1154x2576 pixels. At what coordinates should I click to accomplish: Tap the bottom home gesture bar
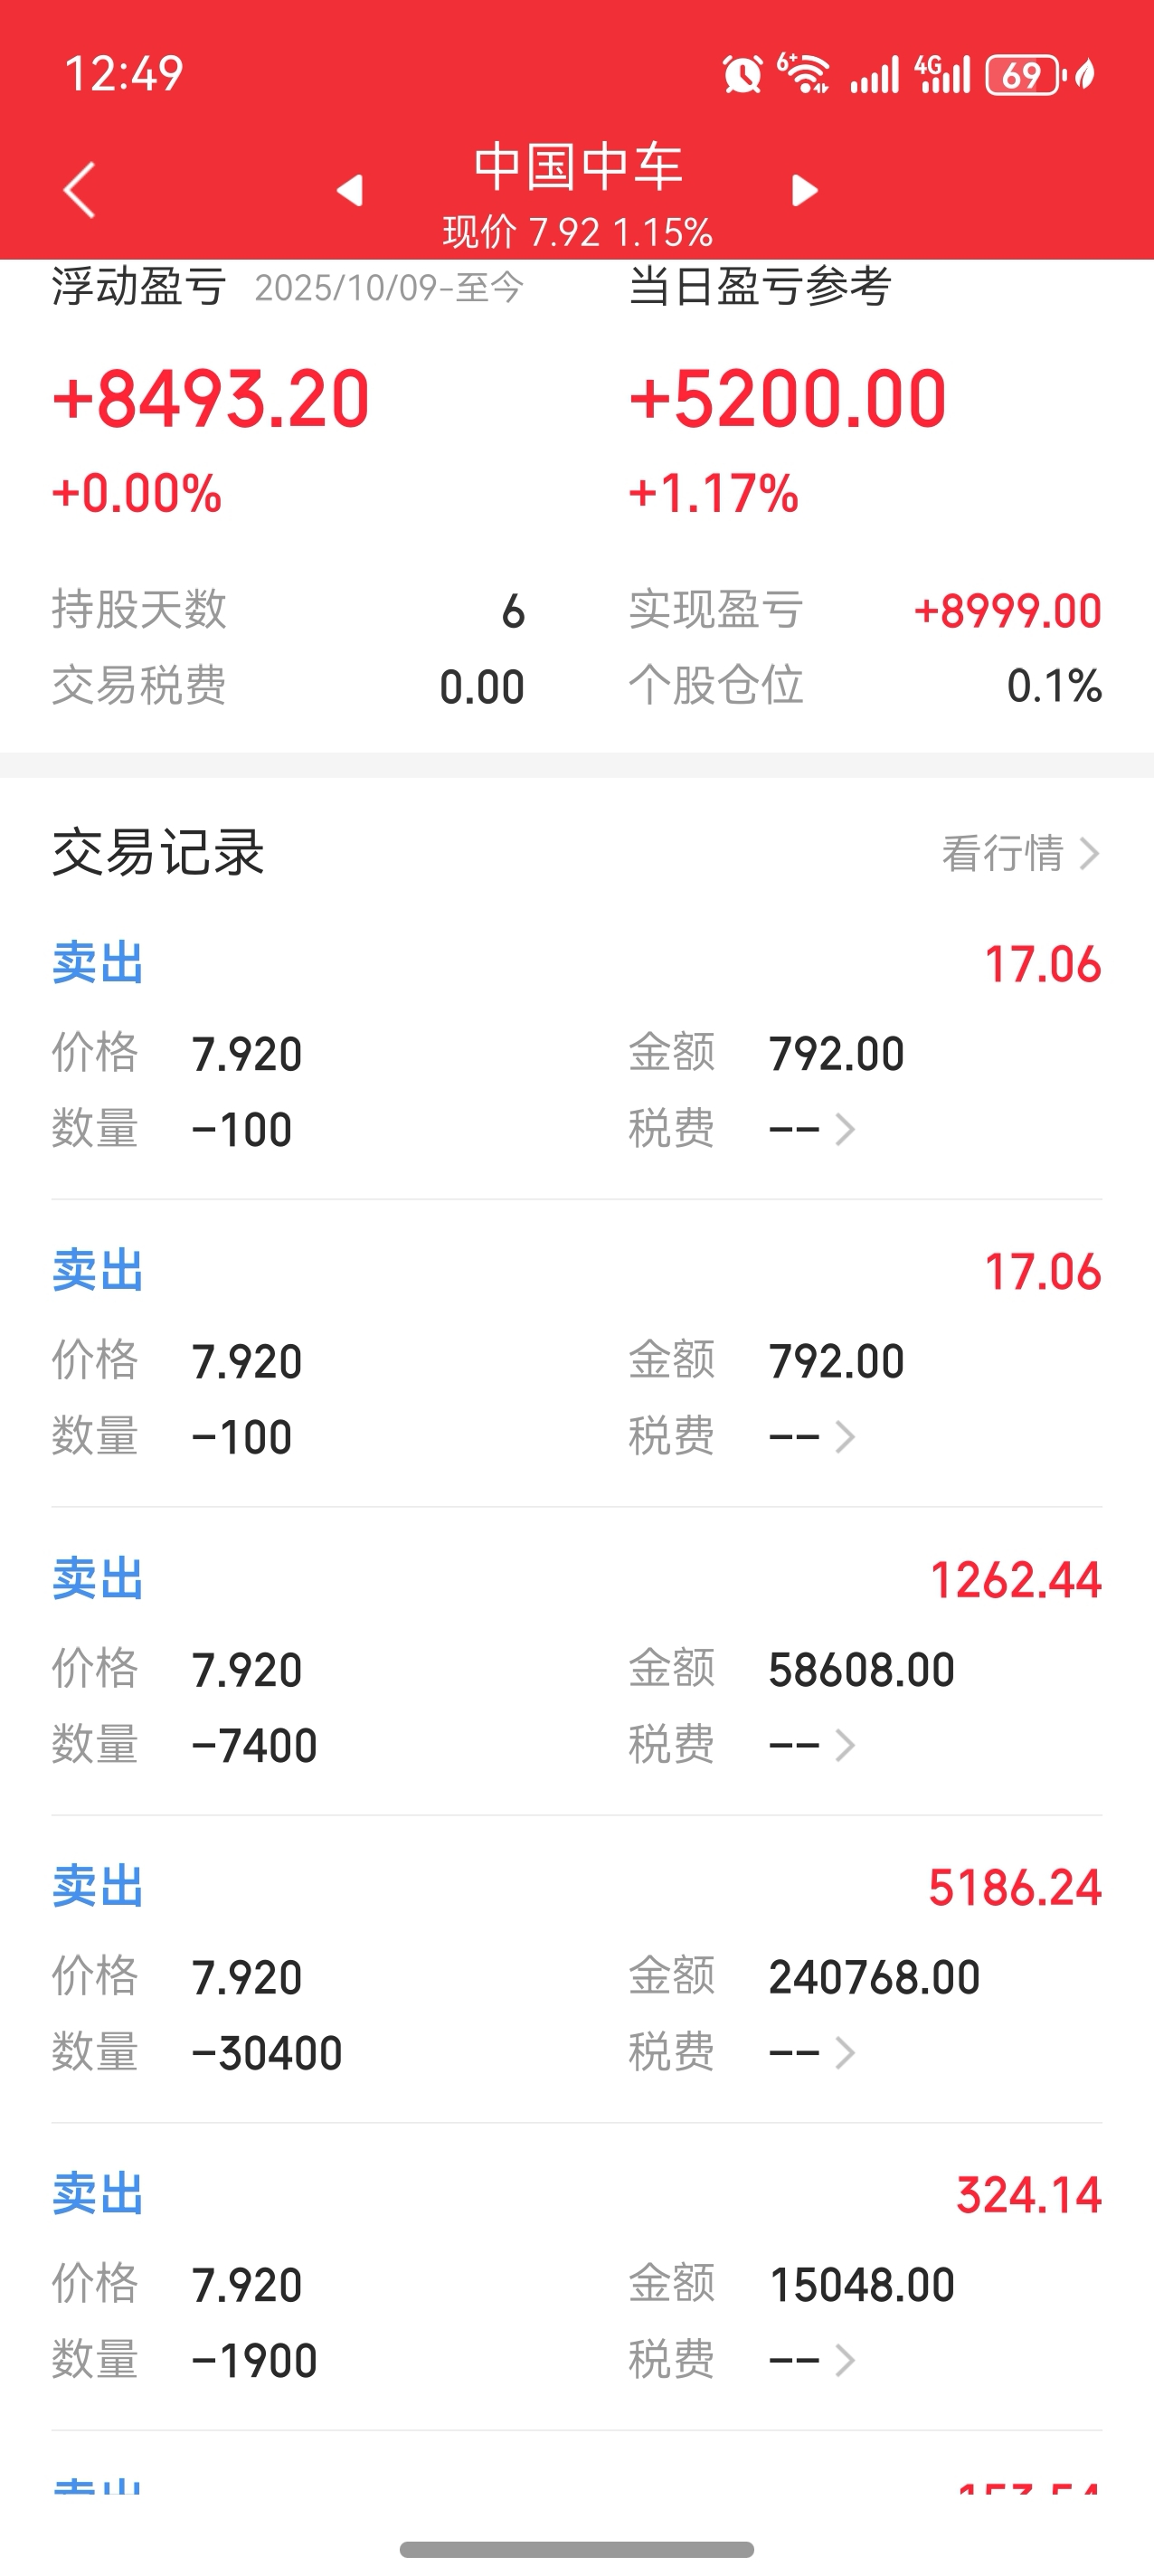tap(577, 2549)
